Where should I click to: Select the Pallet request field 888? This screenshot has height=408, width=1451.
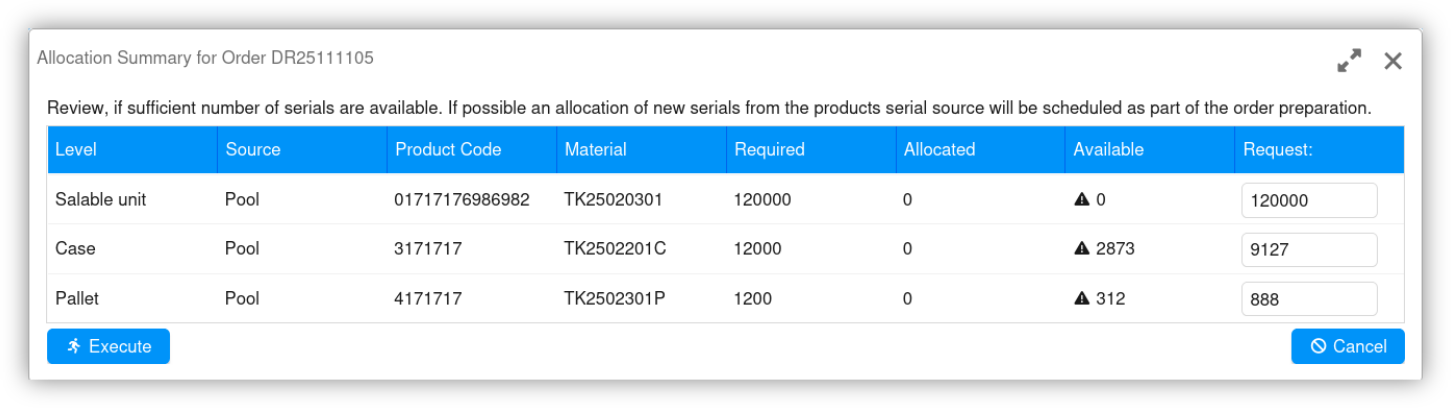coord(1308,298)
